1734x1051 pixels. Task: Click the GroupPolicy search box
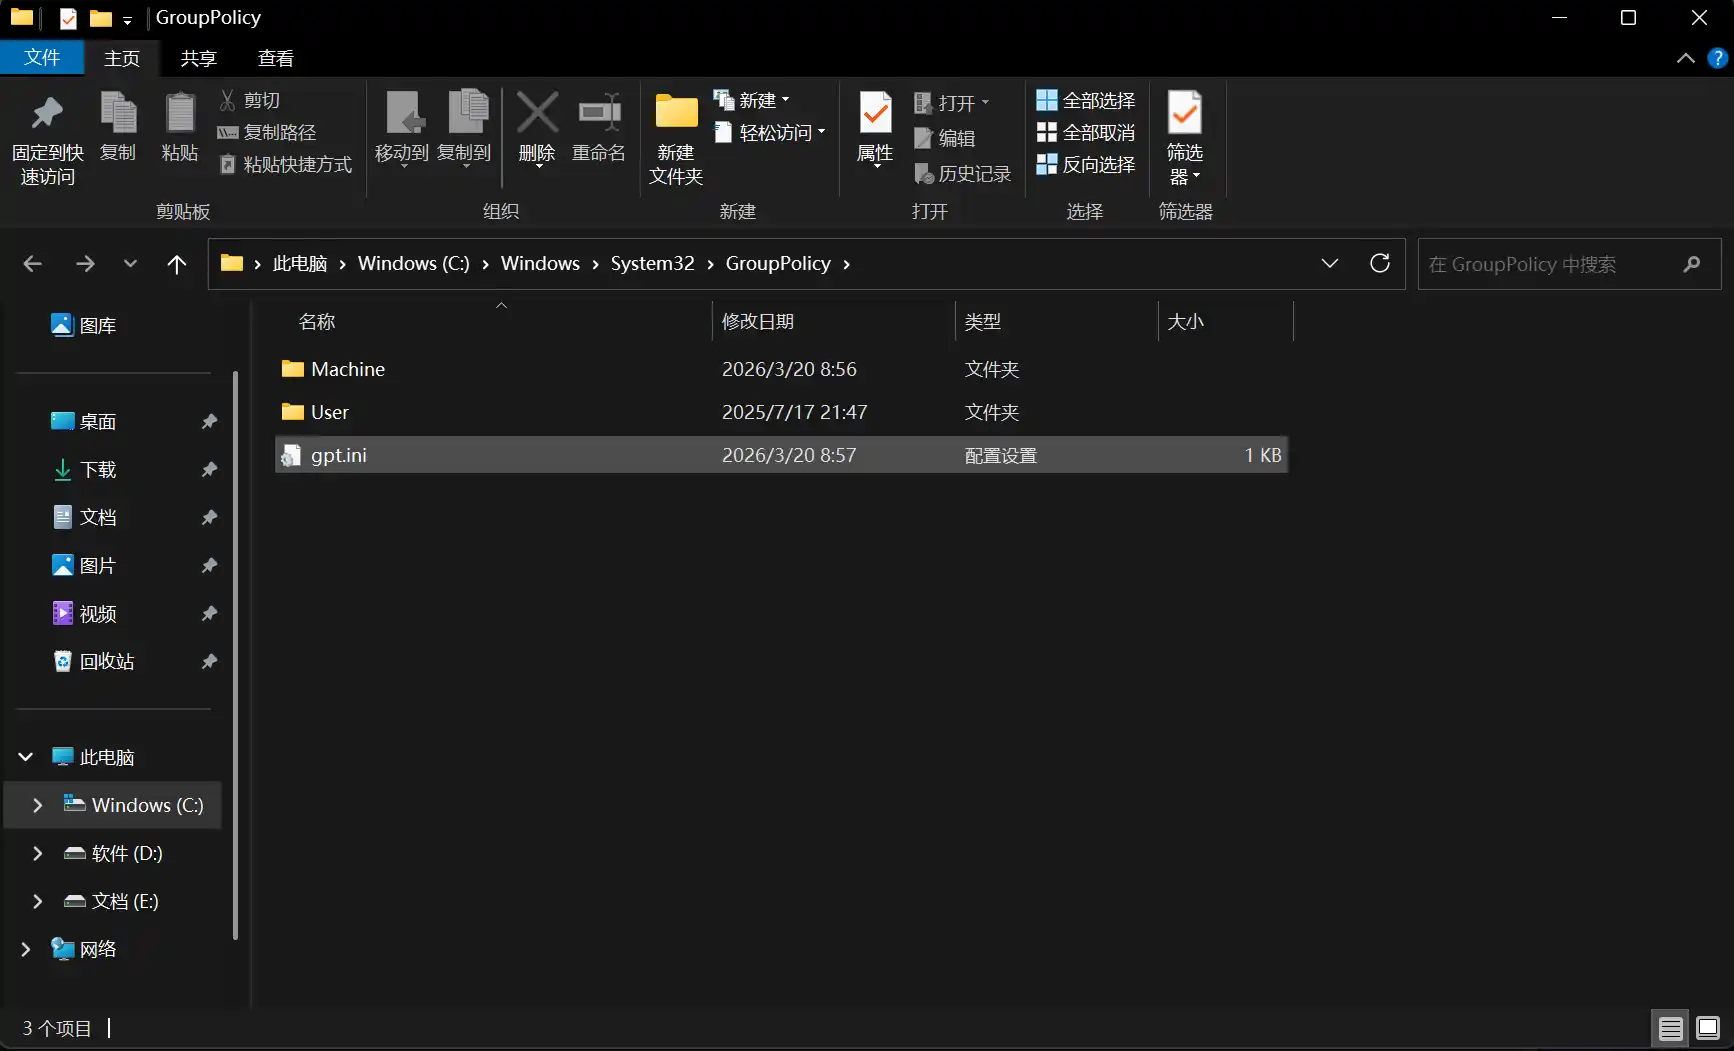point(1550,264)
